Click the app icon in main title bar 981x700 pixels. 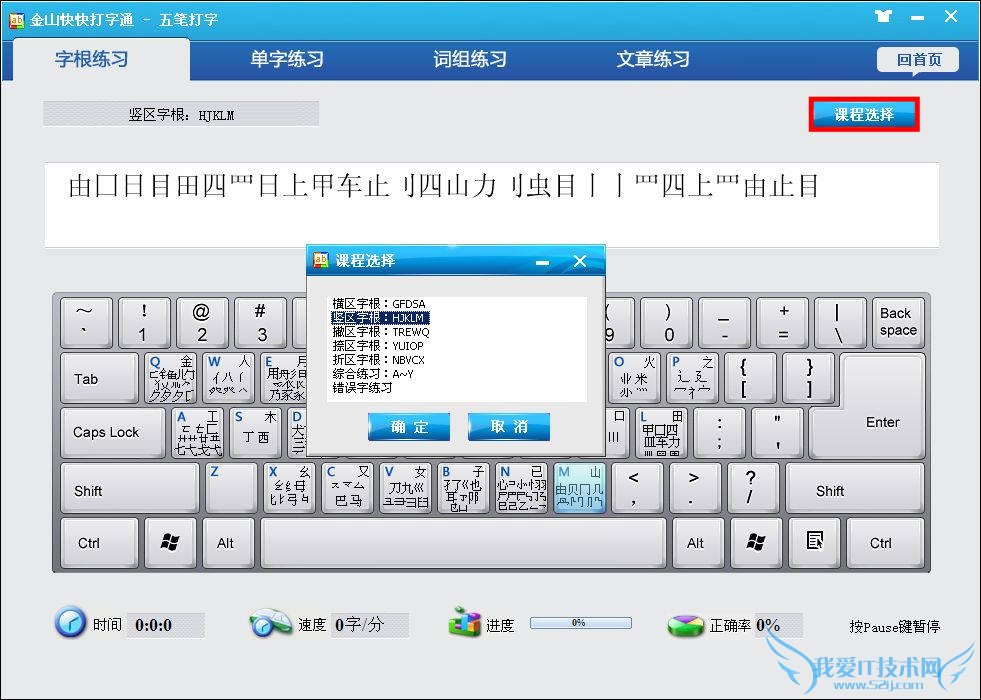pos(16,20)
